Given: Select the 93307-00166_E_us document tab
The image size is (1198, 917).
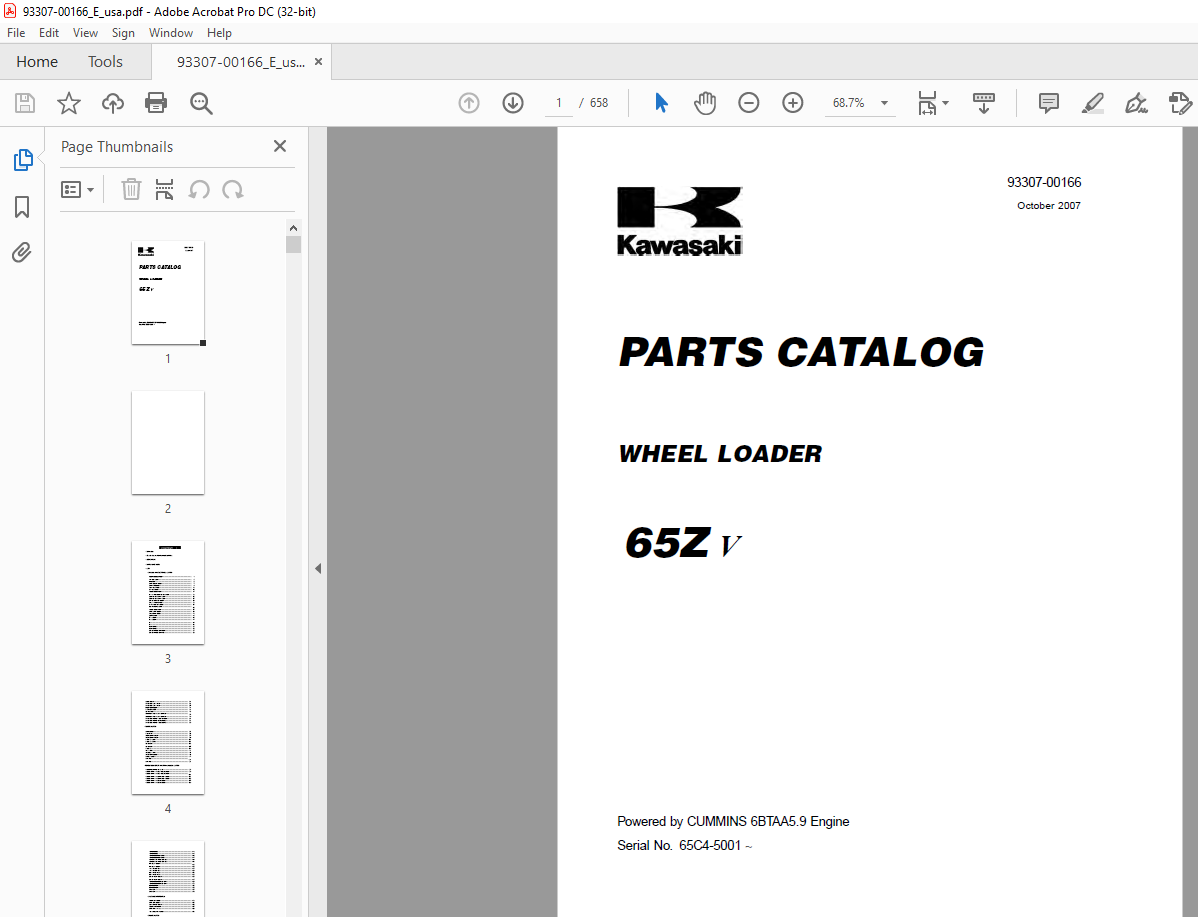Looking at the screenshot, I should (x=241, y=62).
